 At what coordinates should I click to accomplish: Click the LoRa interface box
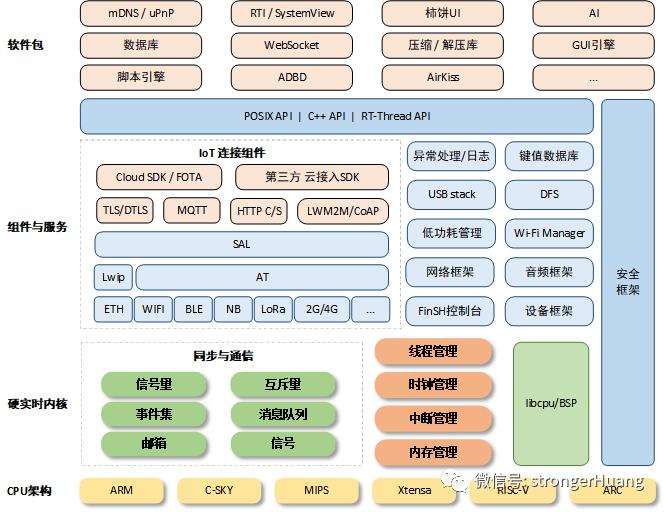(273, 309)
